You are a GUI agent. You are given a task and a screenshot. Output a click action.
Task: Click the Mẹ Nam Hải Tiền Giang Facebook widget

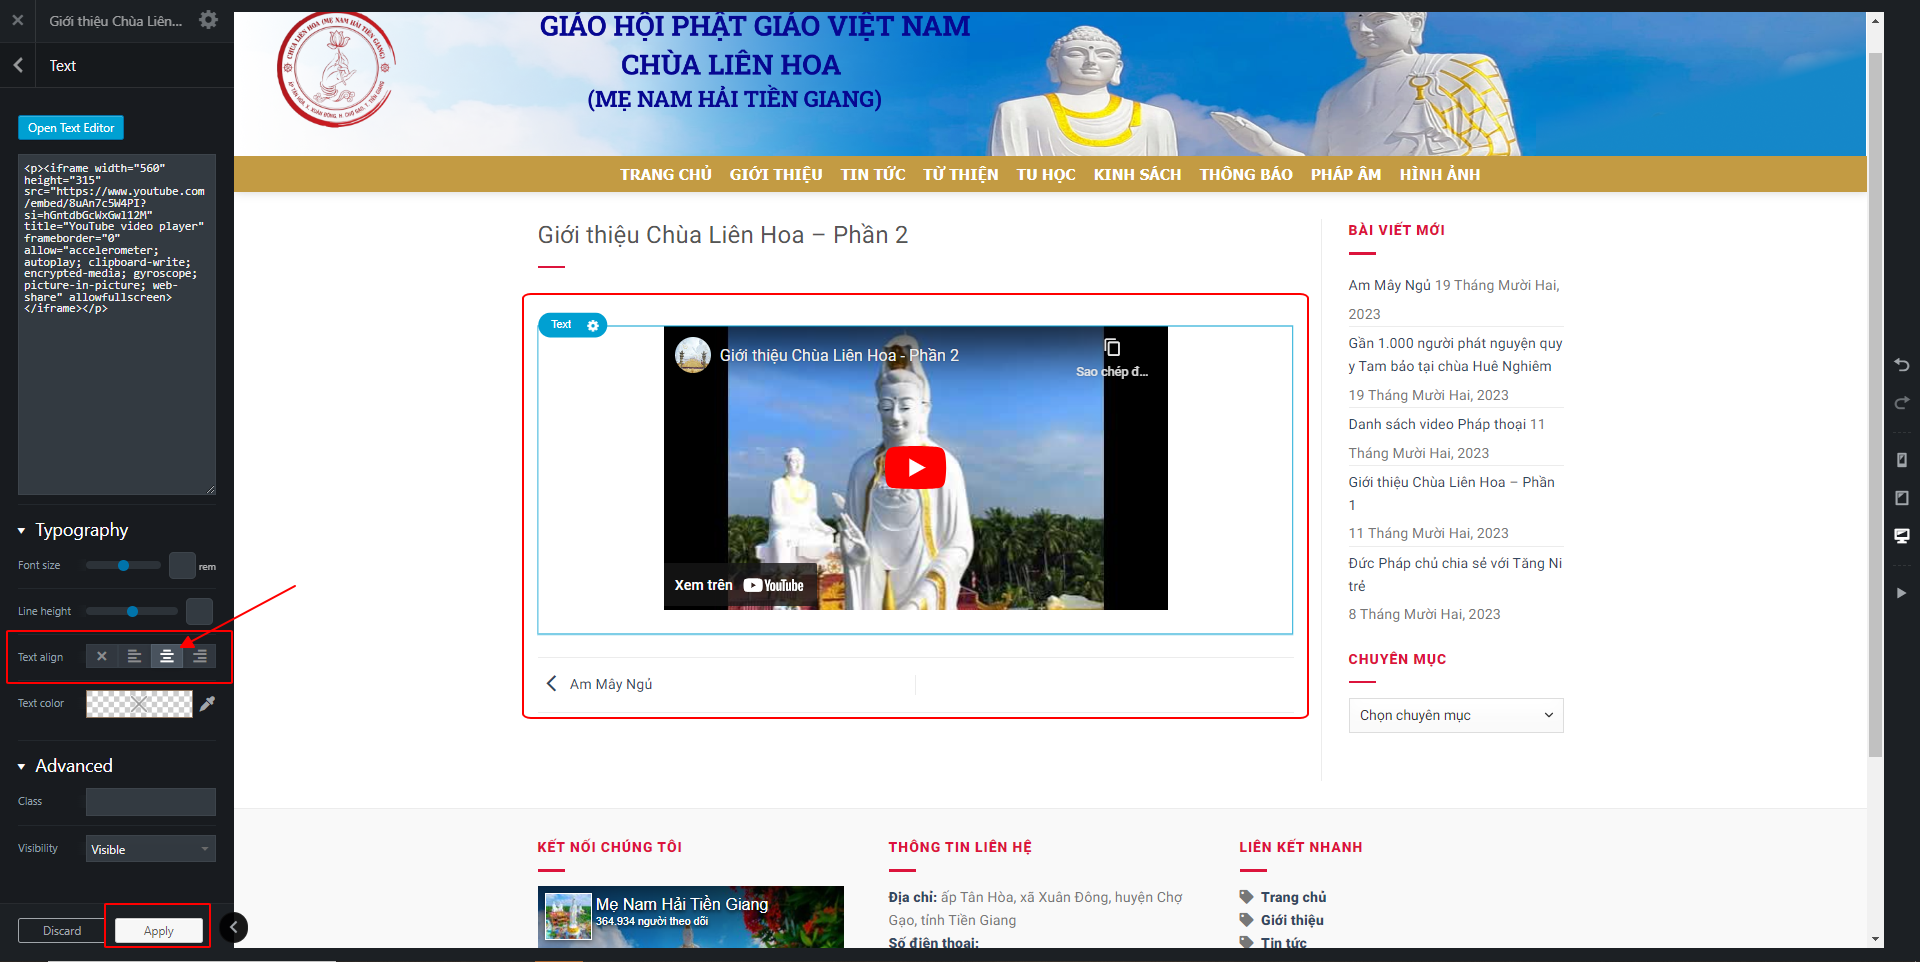point(691,917)
